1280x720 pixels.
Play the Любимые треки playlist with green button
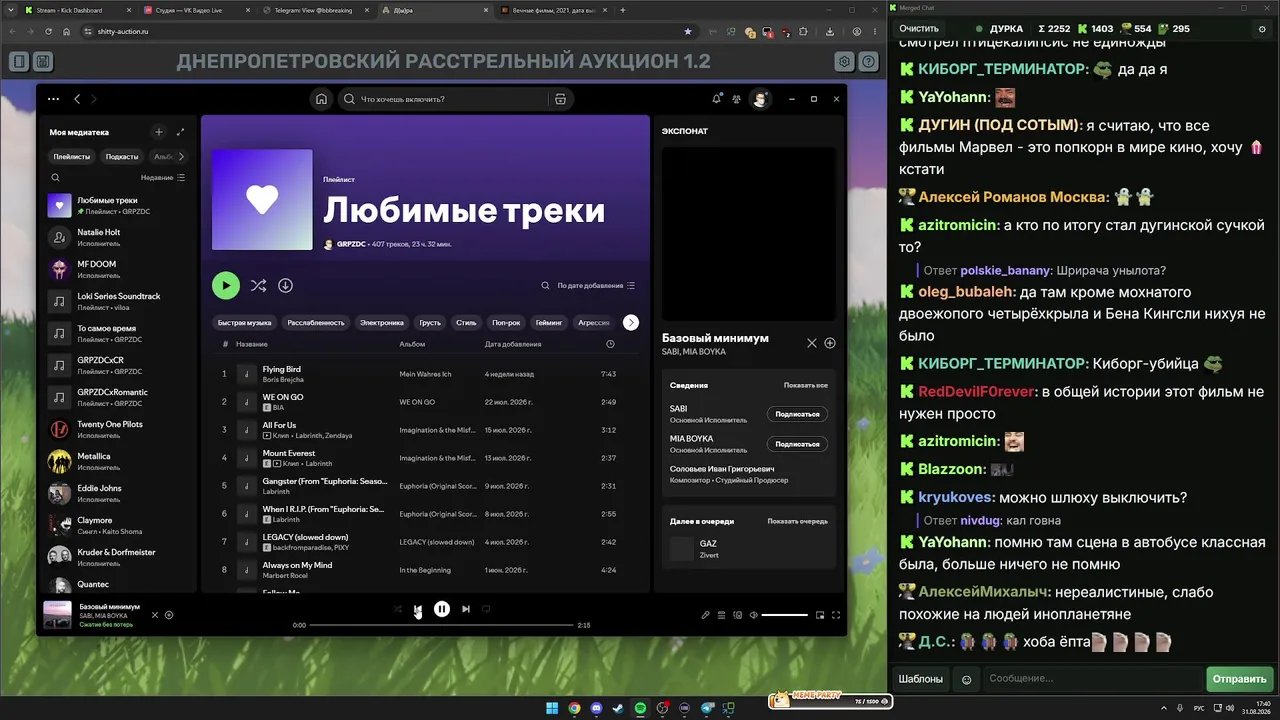[x=226, y=285]
